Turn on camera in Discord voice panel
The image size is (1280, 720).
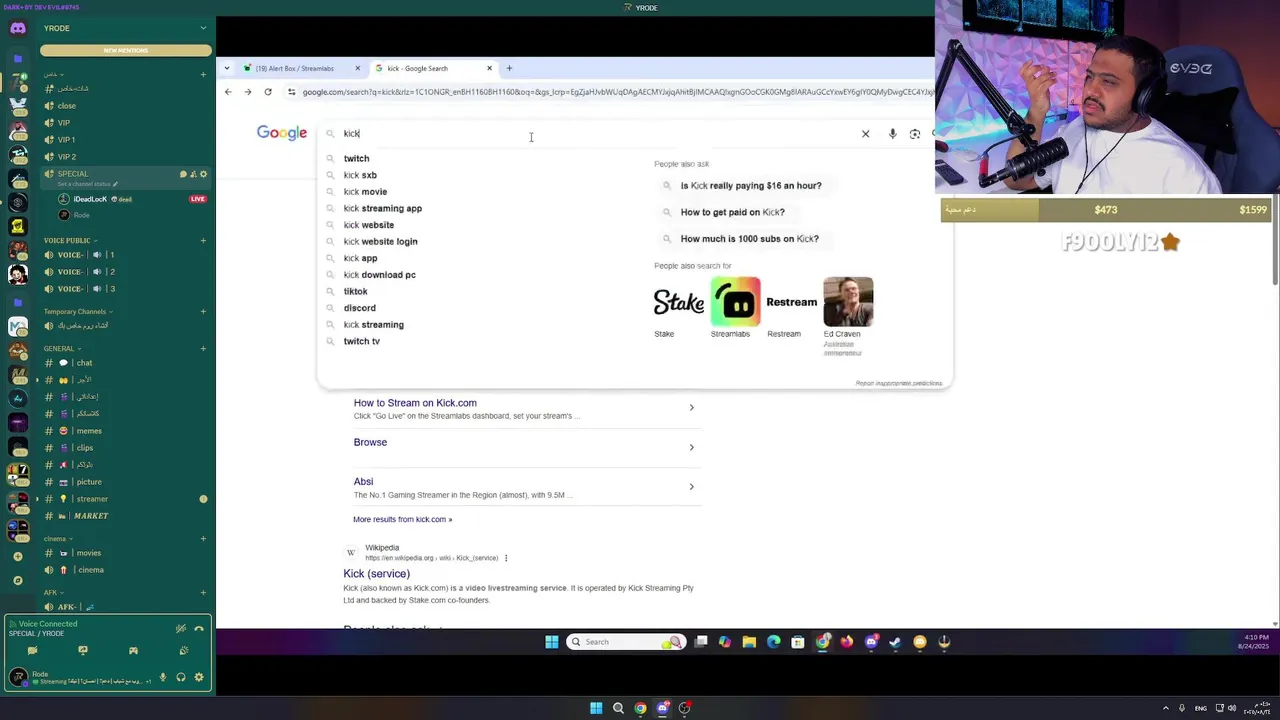(32, 651)
